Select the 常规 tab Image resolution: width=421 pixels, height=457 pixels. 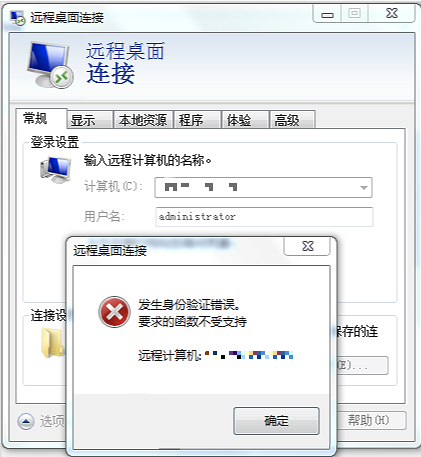pos(35,118)
